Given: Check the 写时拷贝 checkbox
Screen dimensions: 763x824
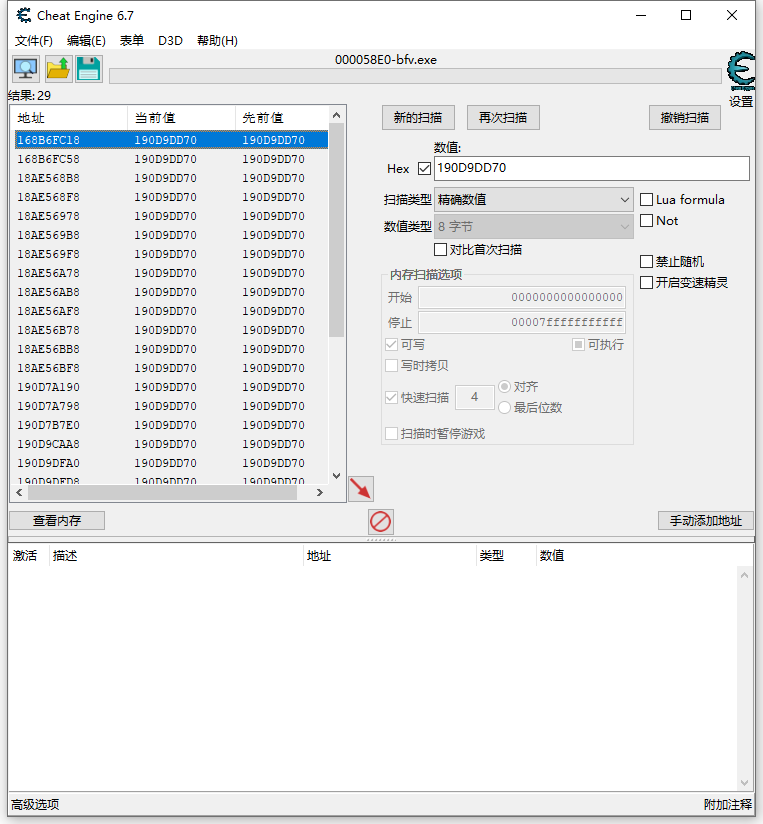Looking at the screenshot, I should pyautogui.click(x=391, y=366).
